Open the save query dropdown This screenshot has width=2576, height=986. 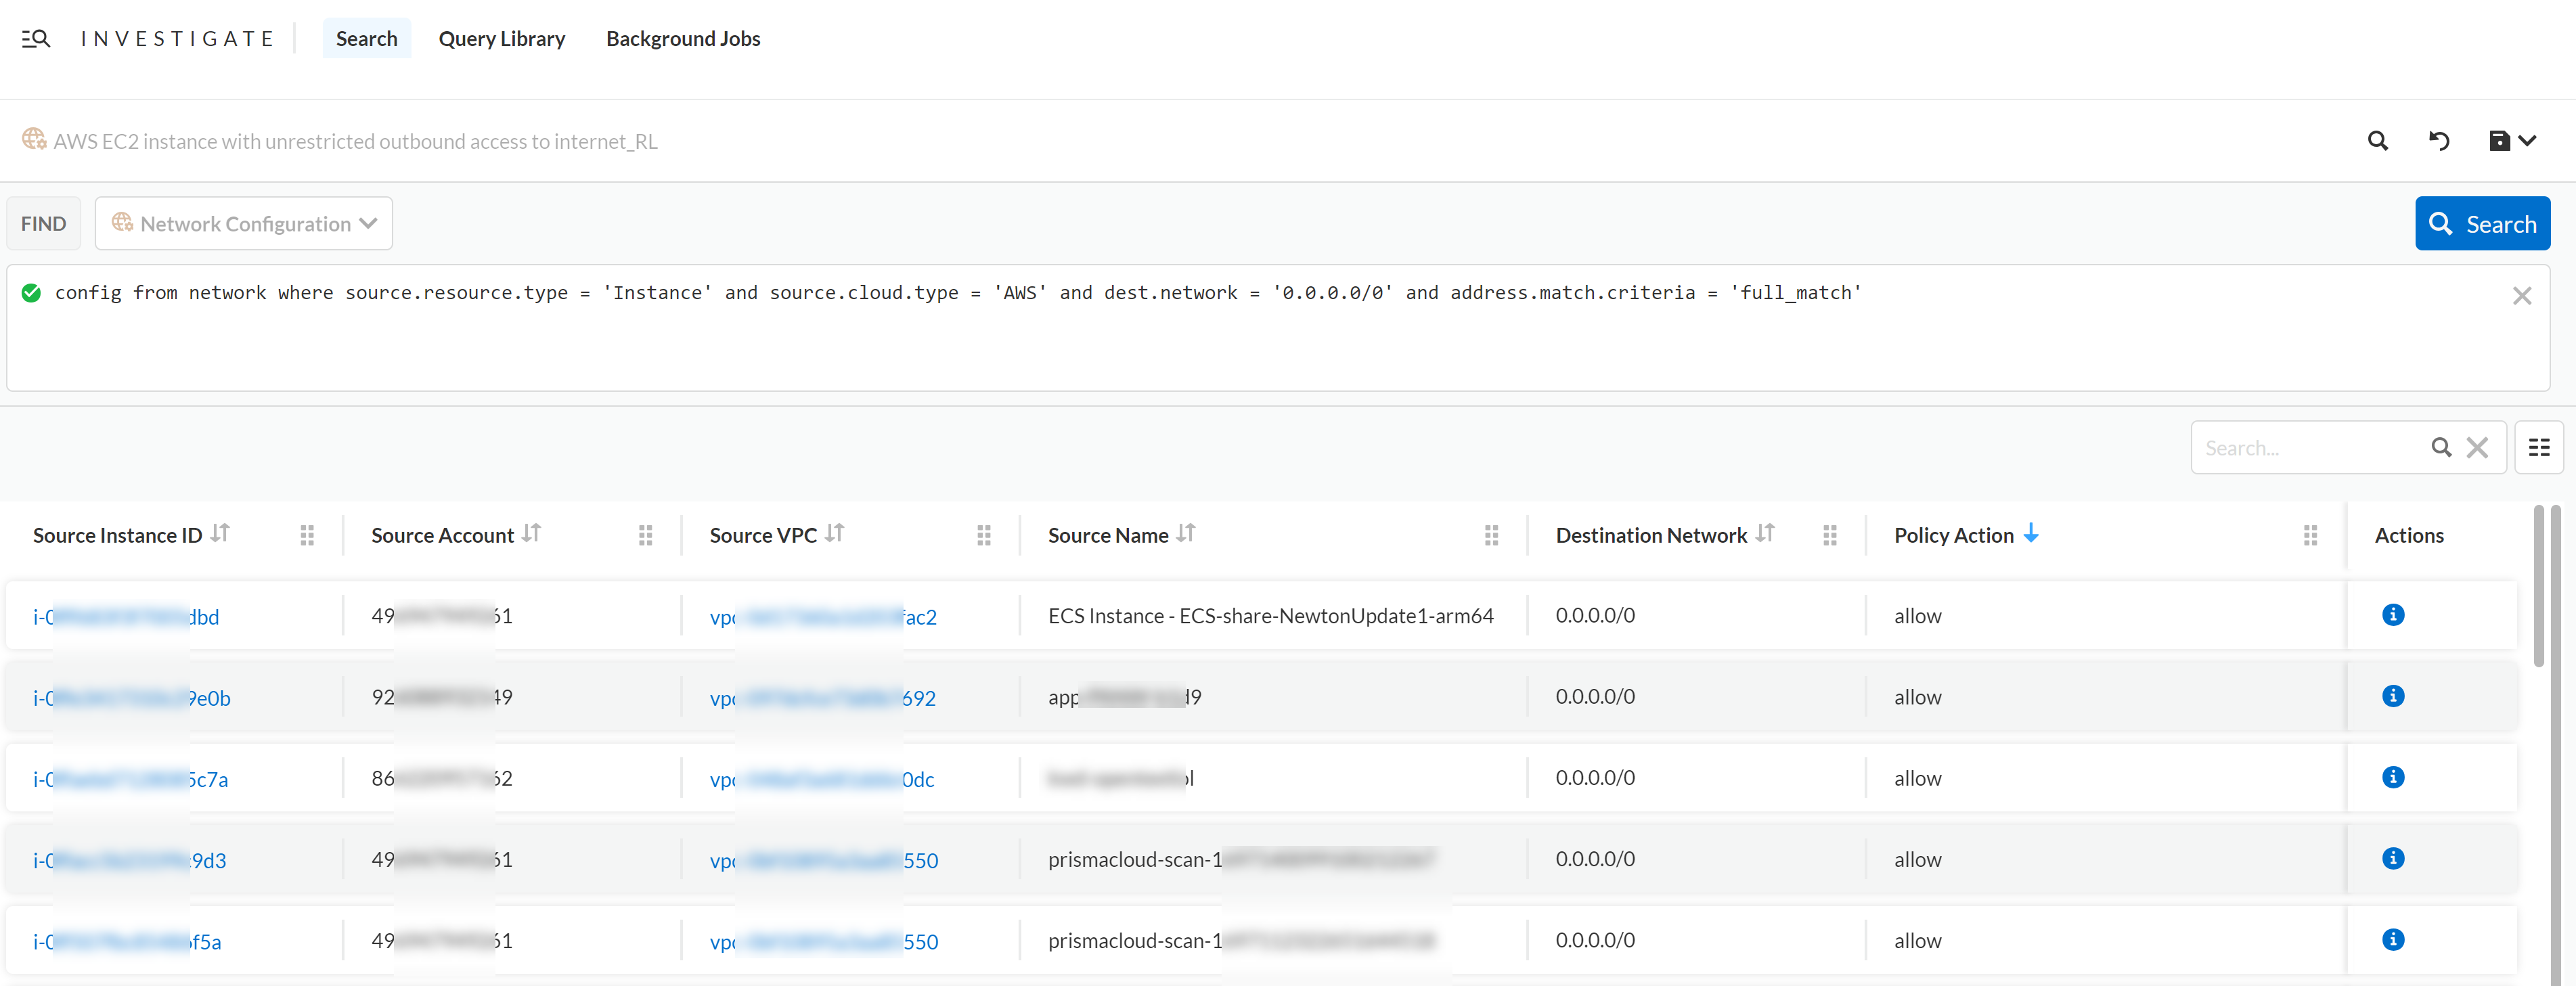[x=2512, y=141]
